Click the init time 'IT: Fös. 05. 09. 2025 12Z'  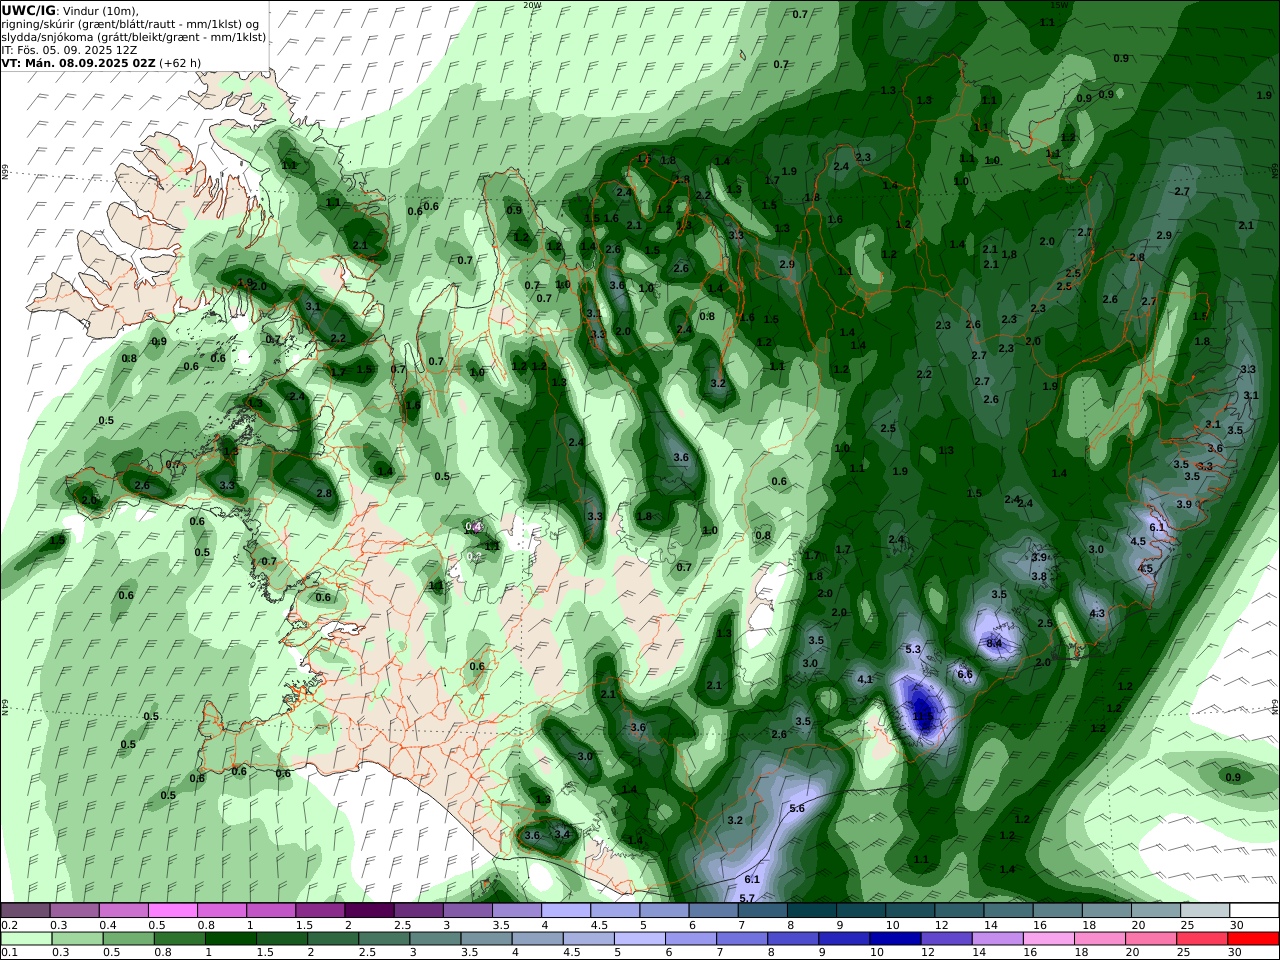[67, 50]
